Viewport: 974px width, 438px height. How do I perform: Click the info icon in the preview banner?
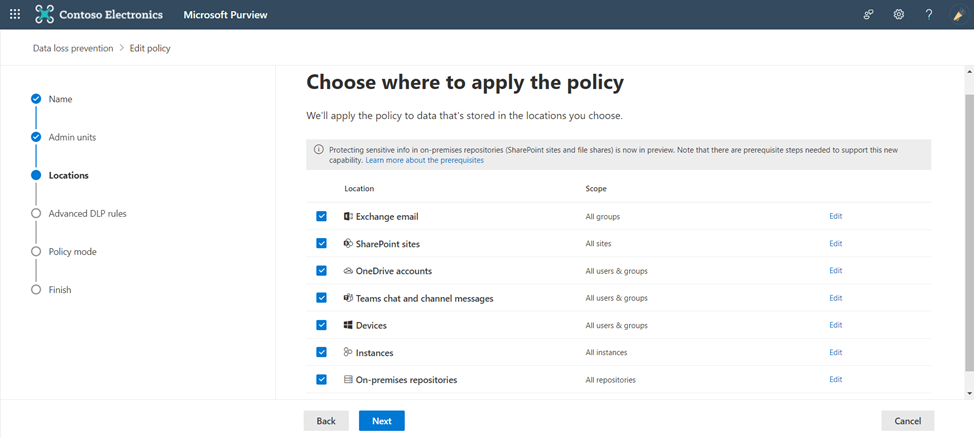(x=319, y=150)
